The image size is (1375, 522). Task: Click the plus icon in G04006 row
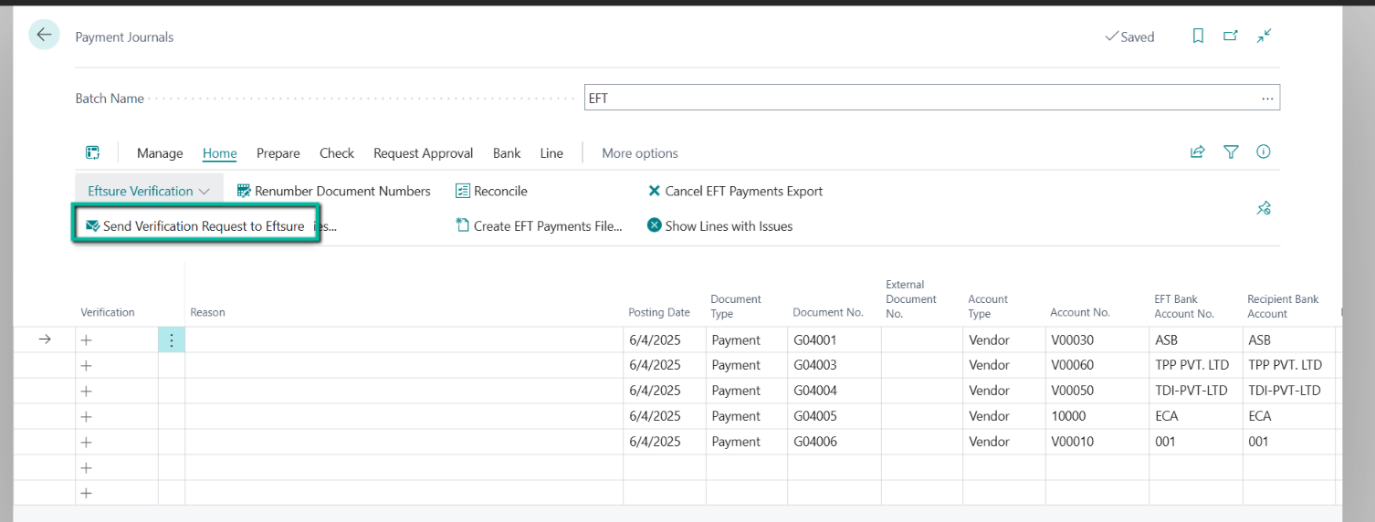(x=86, y=441)
